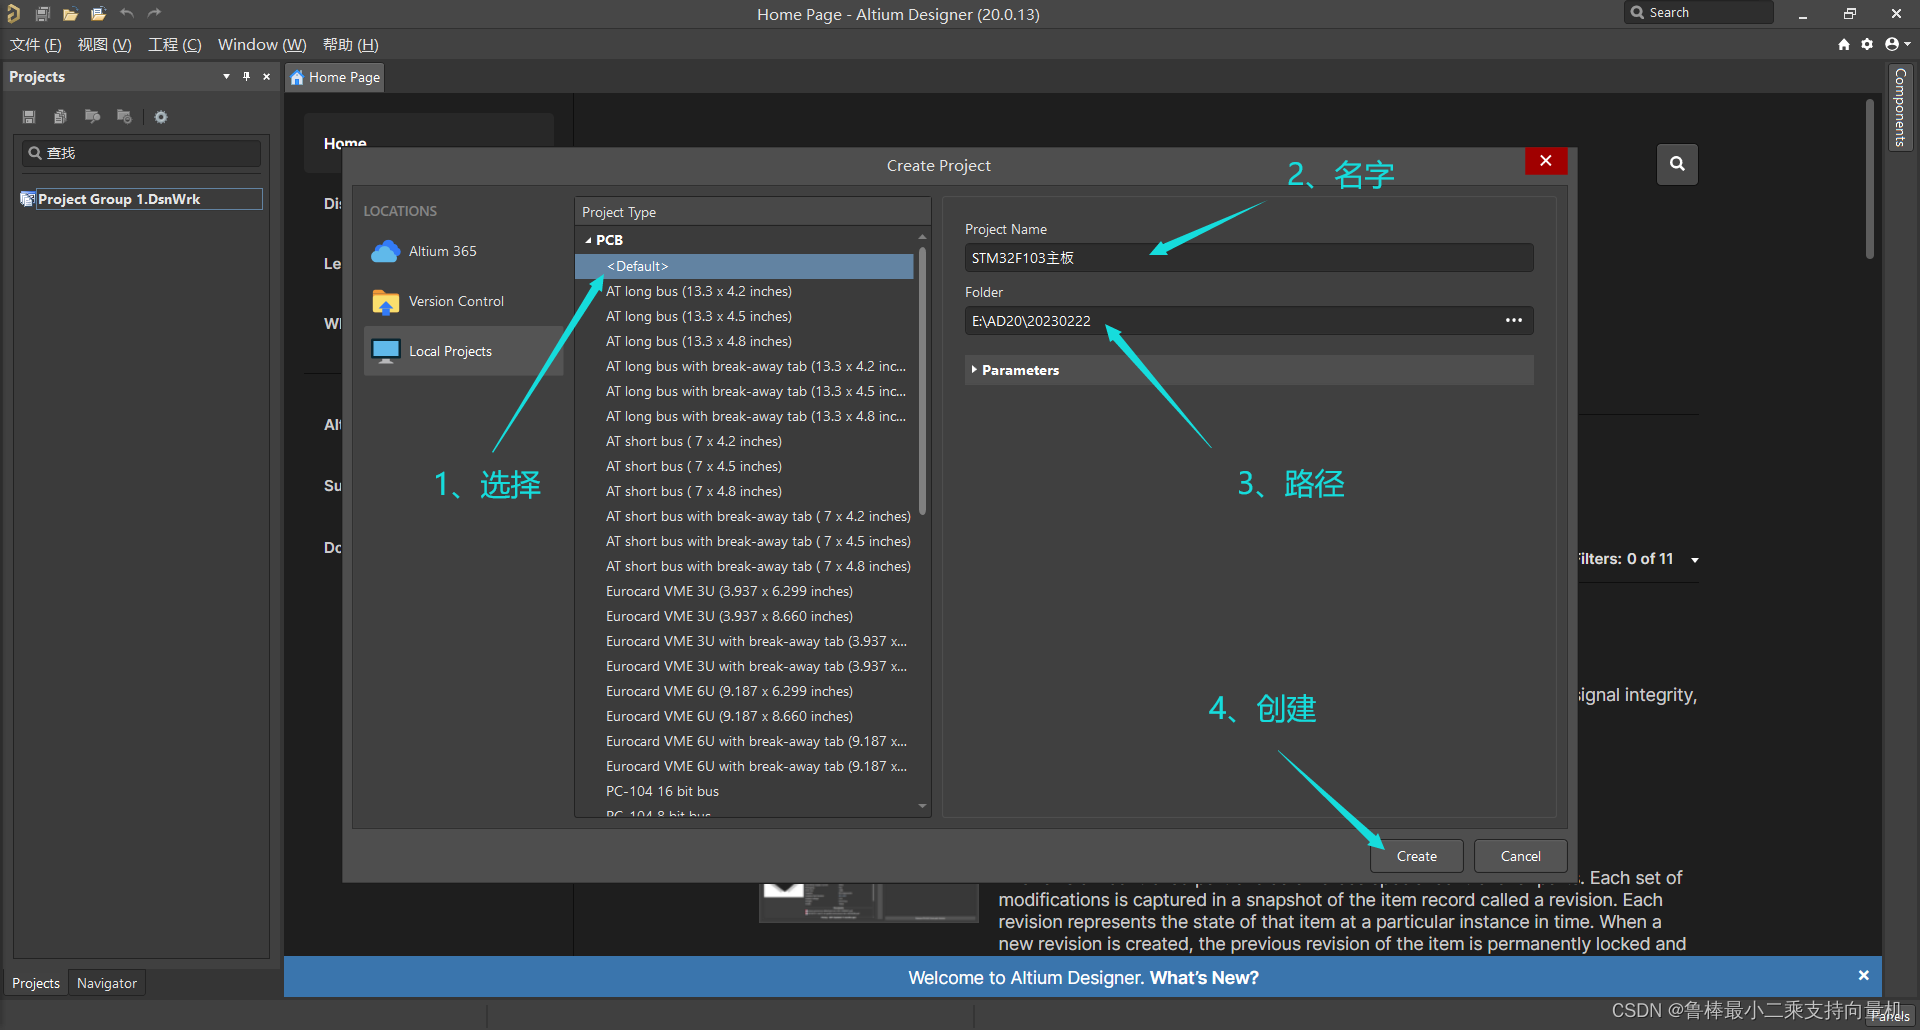Screen dimensions: 1920x1030
Task: Click the Search box in the title bar
Action: tap(1699, 13)
